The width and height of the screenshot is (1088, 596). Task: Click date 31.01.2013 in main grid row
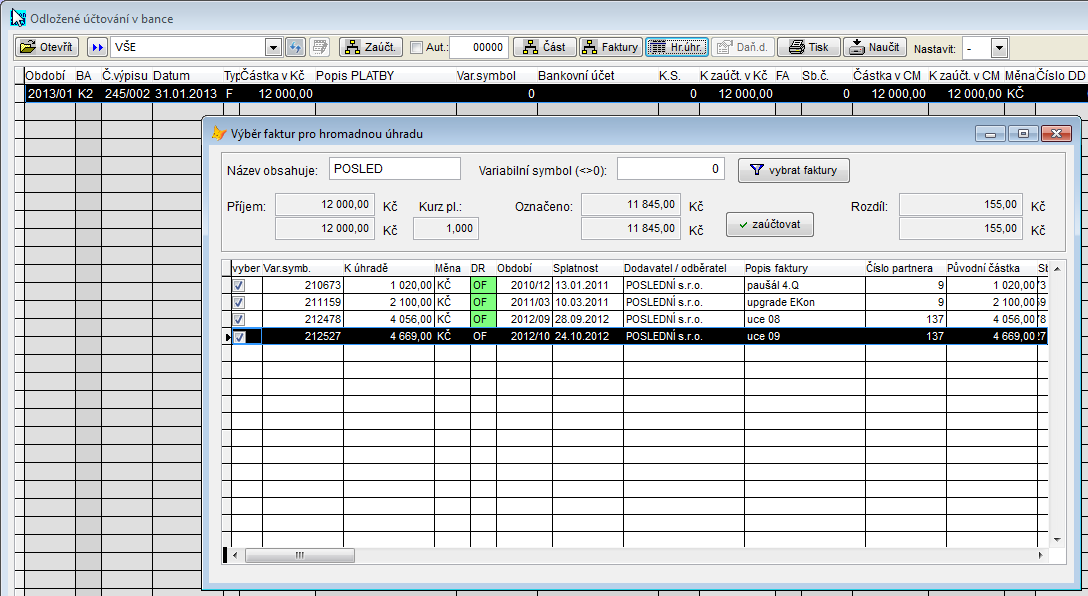tap(185, 94)
